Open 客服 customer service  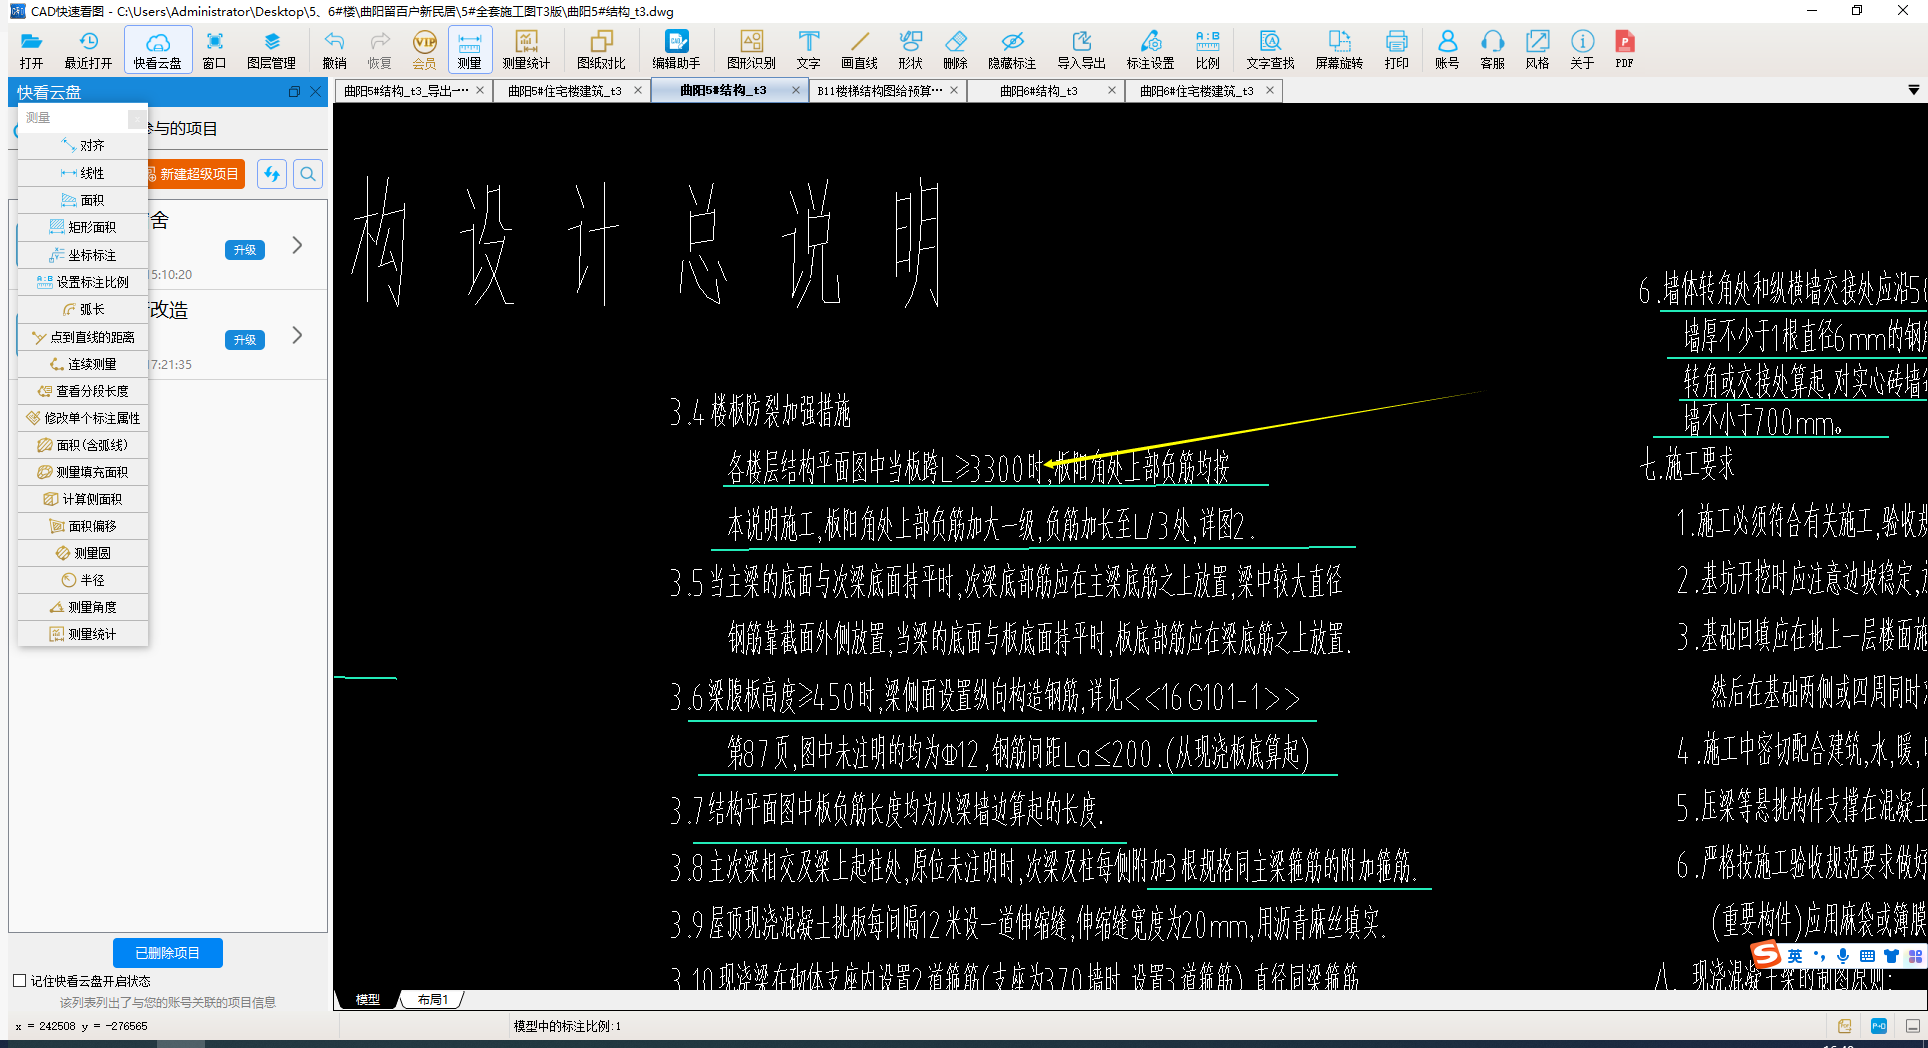1492,49
